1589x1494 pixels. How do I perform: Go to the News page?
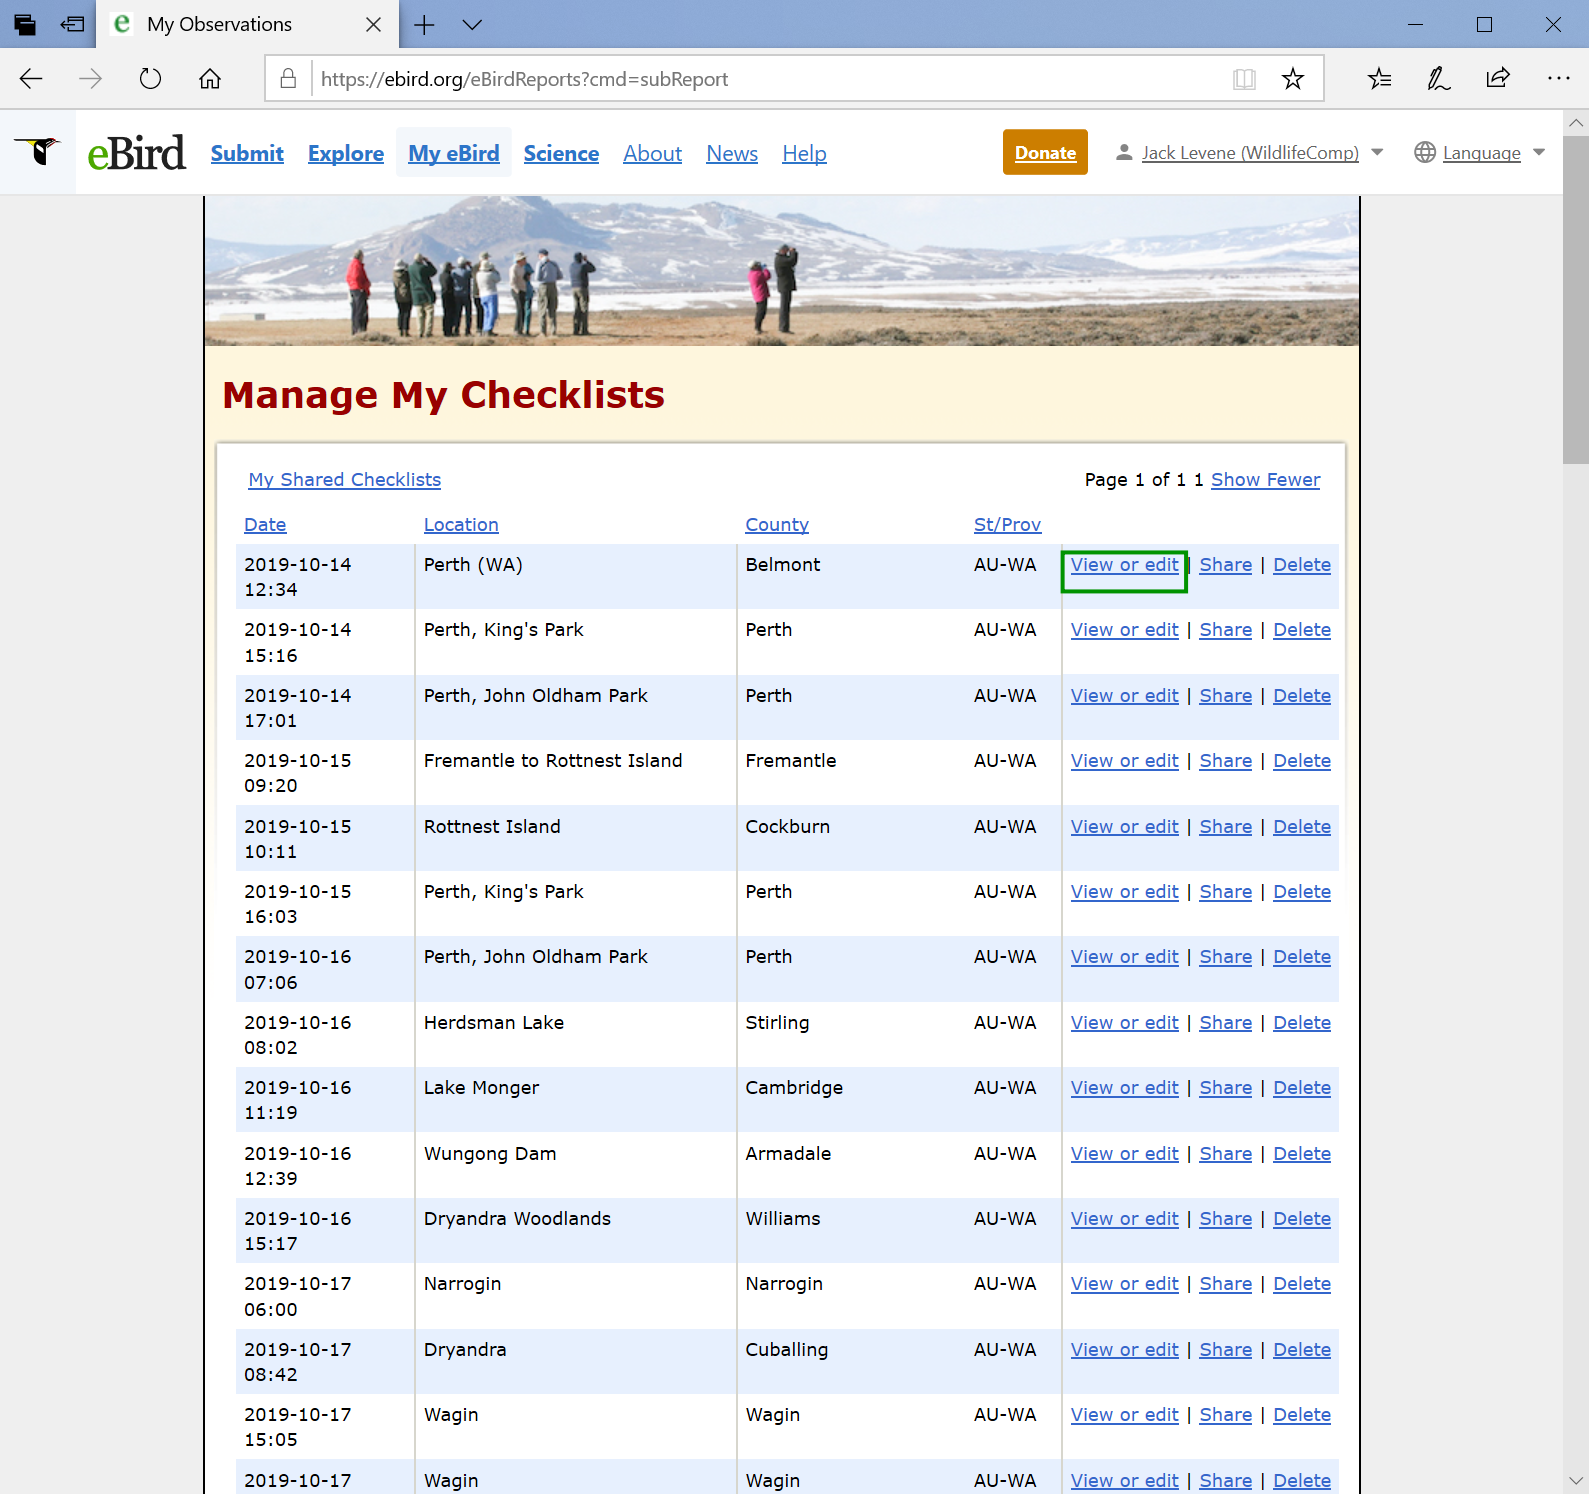click(732, 153)
